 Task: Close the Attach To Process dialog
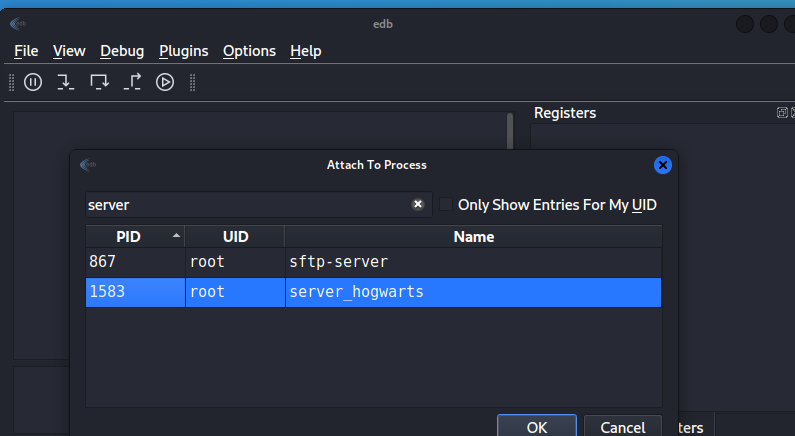[x=661, y=165]
